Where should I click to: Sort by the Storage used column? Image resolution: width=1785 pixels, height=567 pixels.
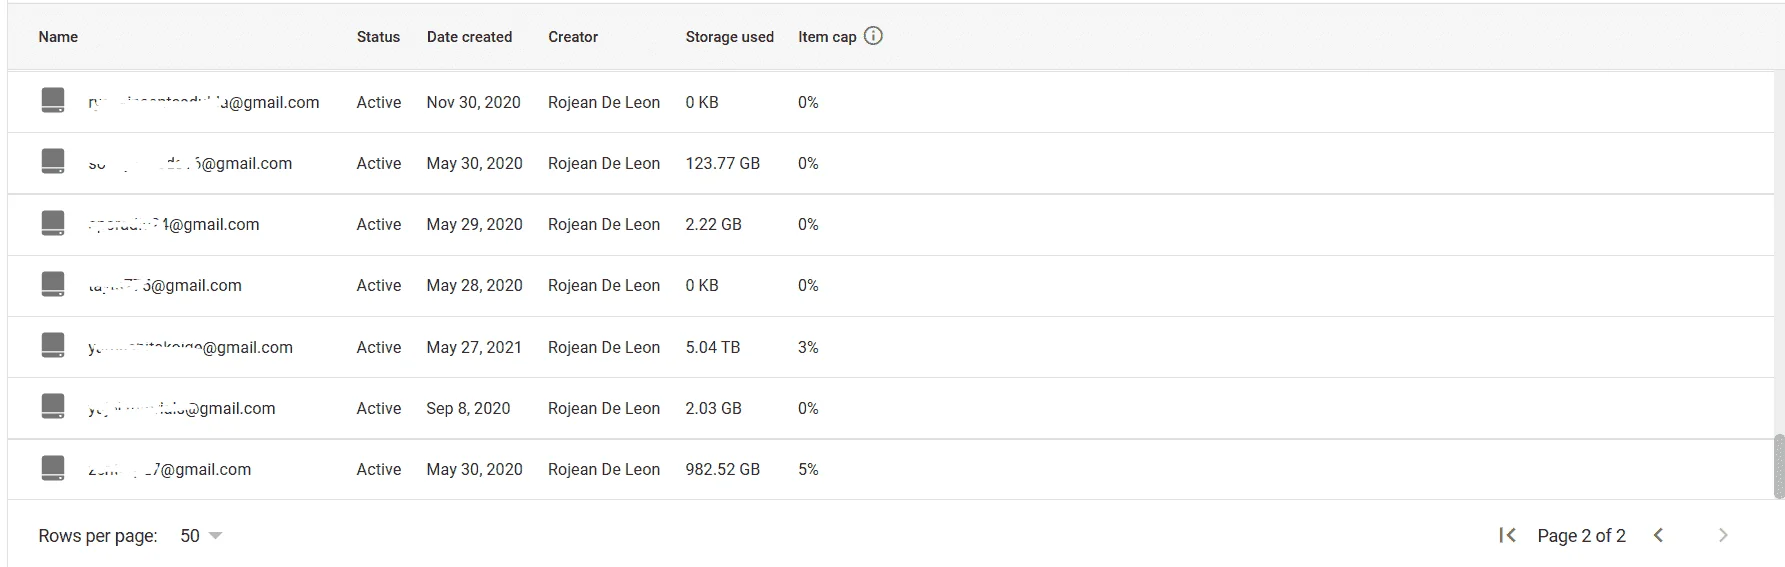point(729,37)
